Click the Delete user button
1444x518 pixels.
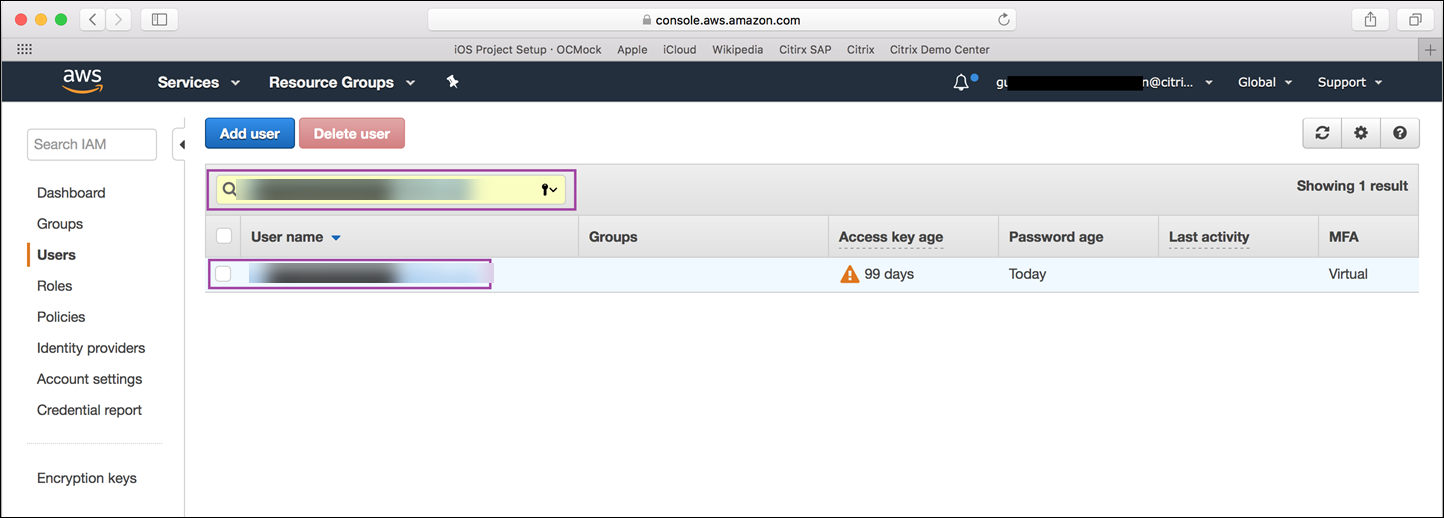pos(352,133)
